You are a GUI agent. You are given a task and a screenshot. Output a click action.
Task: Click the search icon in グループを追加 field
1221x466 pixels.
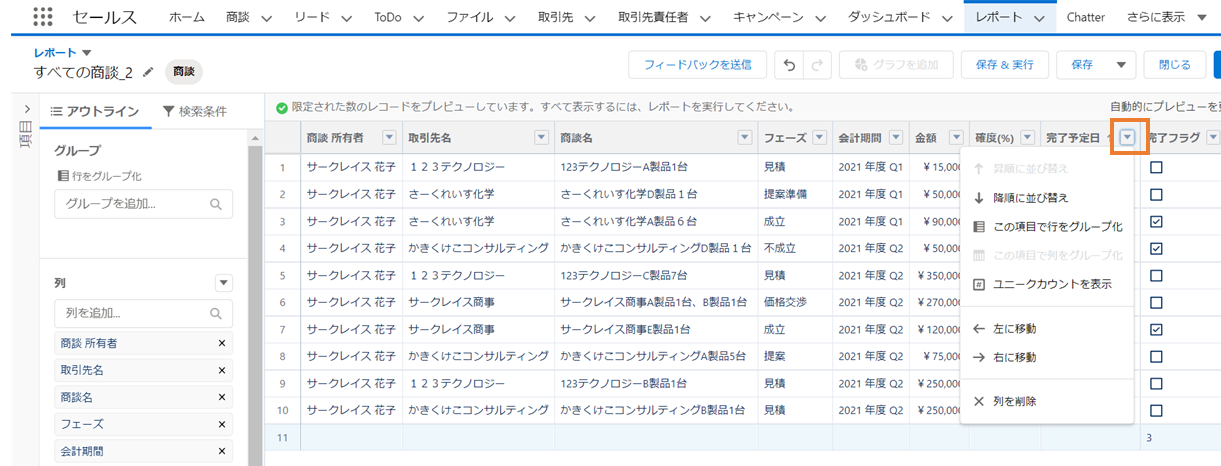pos(216,204)
